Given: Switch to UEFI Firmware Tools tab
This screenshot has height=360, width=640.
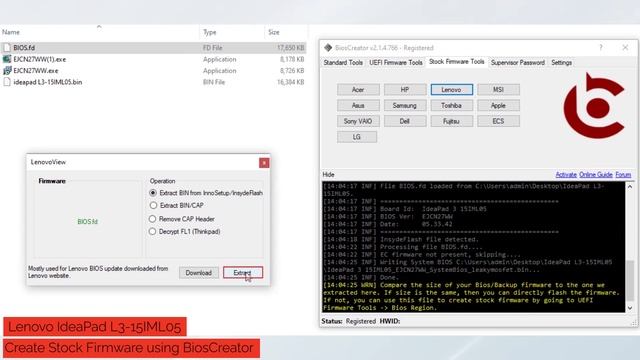Looking at the screenshot, I should pyautogui.click(x=396, y=62).
